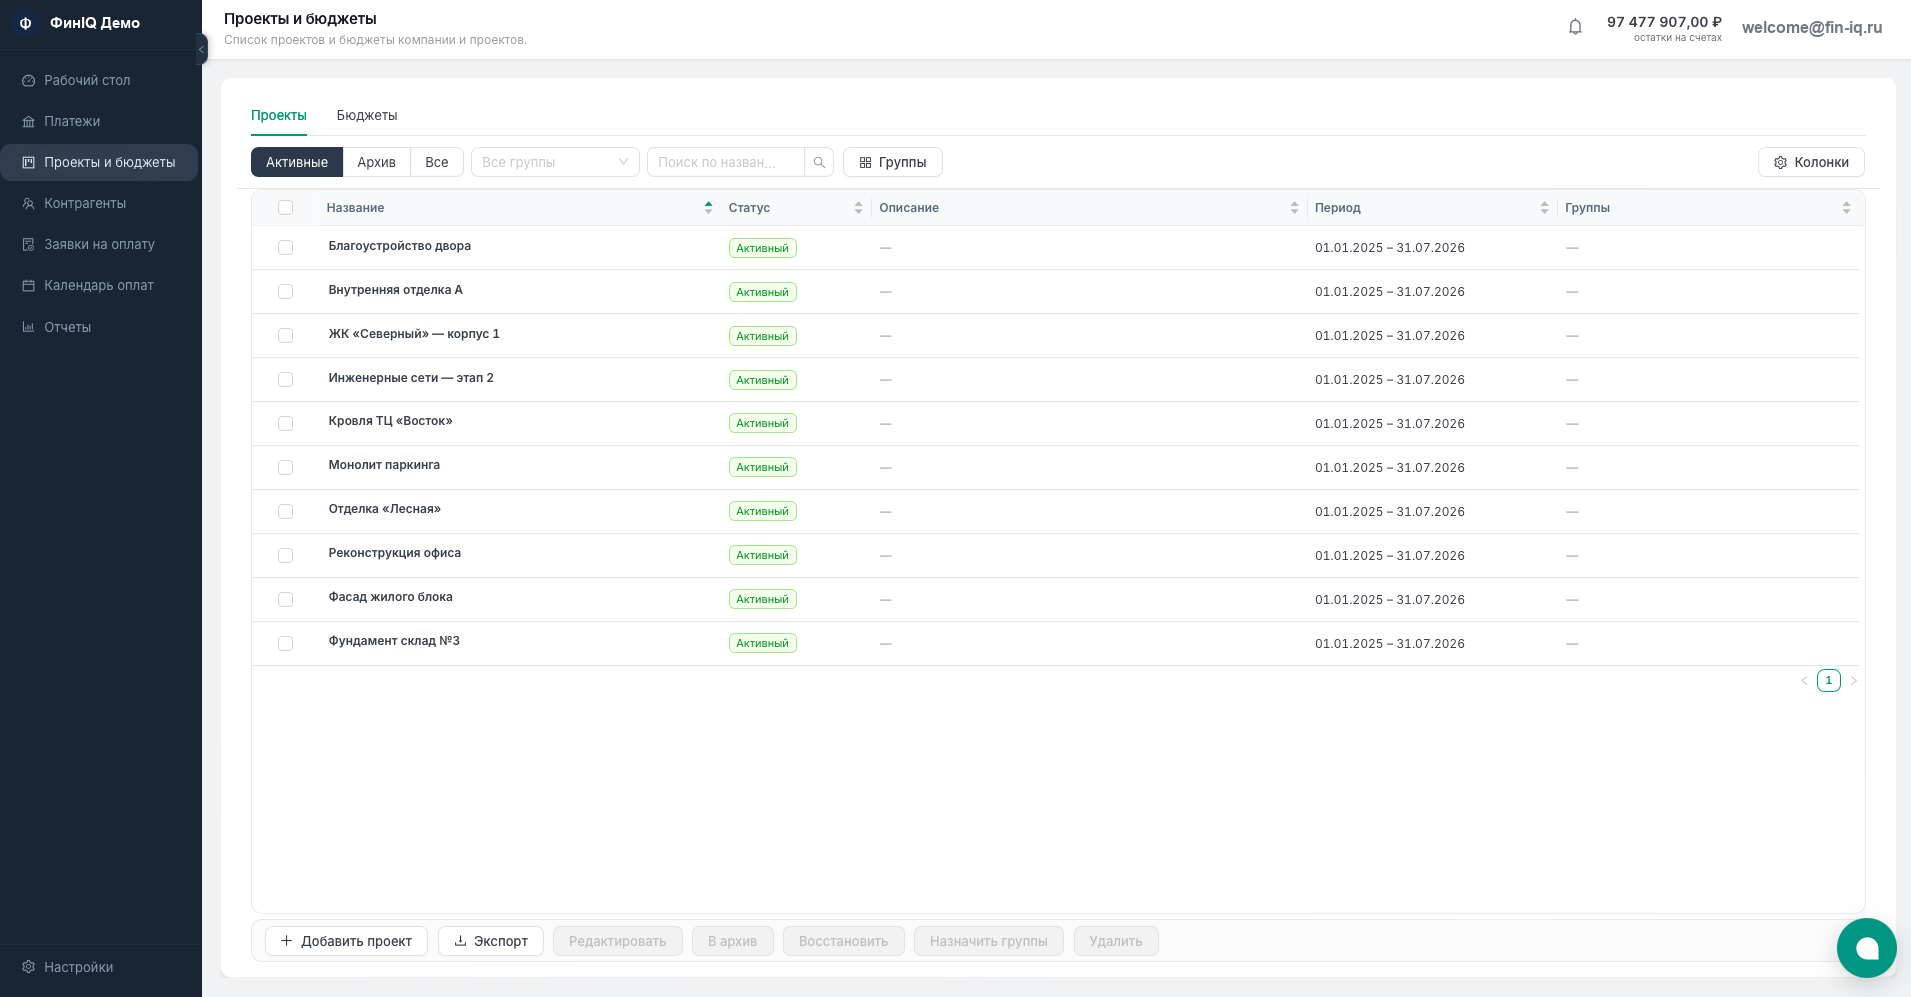Click the Отчеты chart icon
This screenshot has height=997, width=1911.
[x=29, y=327]
